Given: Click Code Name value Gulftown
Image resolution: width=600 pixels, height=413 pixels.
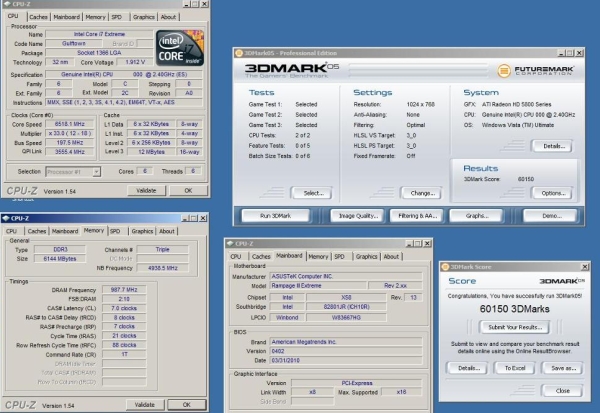Looking at the screenshot, I should [x=74, y=44].
